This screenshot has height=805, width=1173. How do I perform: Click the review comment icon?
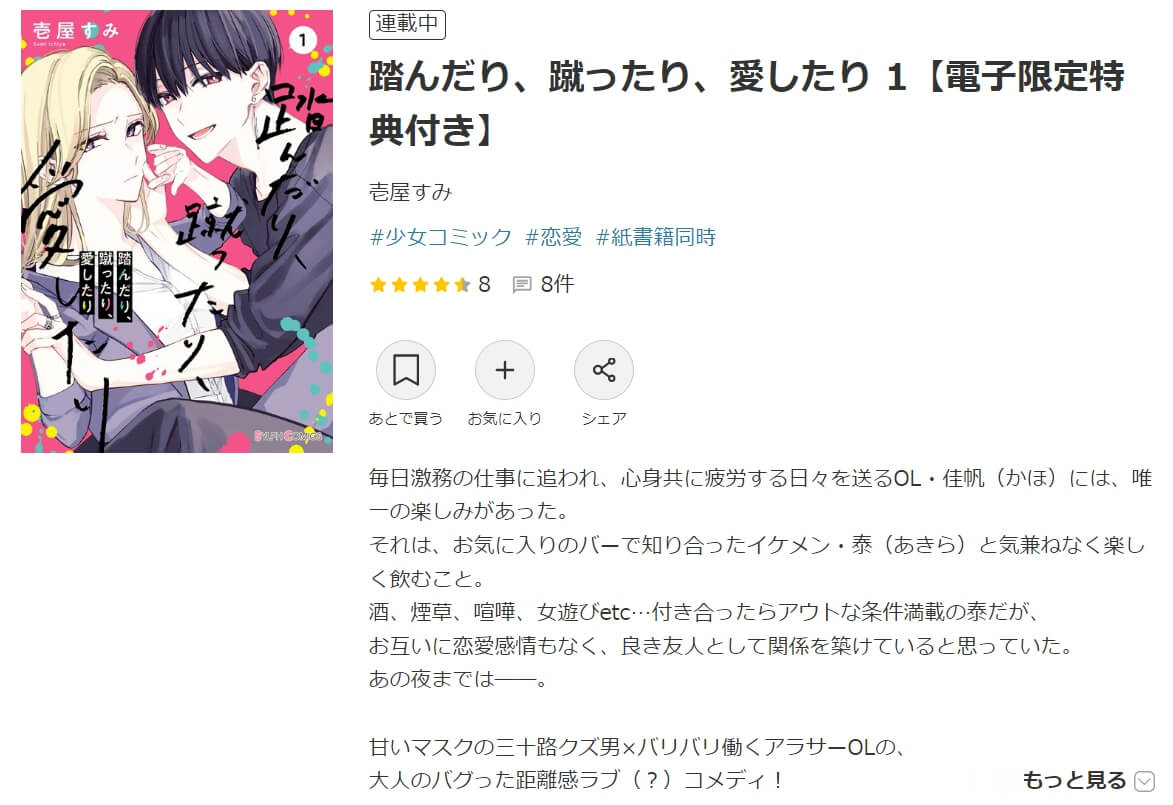click(521, 284)
